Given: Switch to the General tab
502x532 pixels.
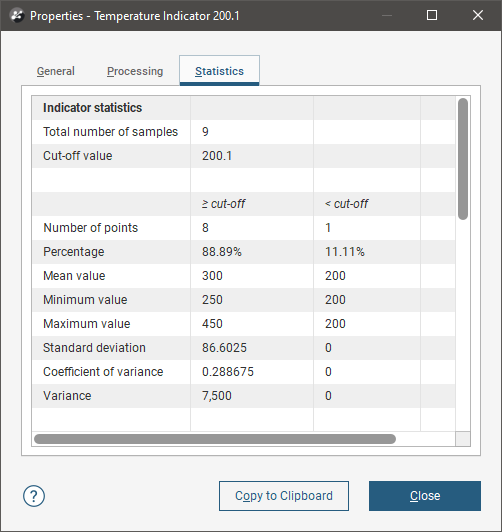Looking at the screenshot, I should pyautogui.click(x=56, y=71).
